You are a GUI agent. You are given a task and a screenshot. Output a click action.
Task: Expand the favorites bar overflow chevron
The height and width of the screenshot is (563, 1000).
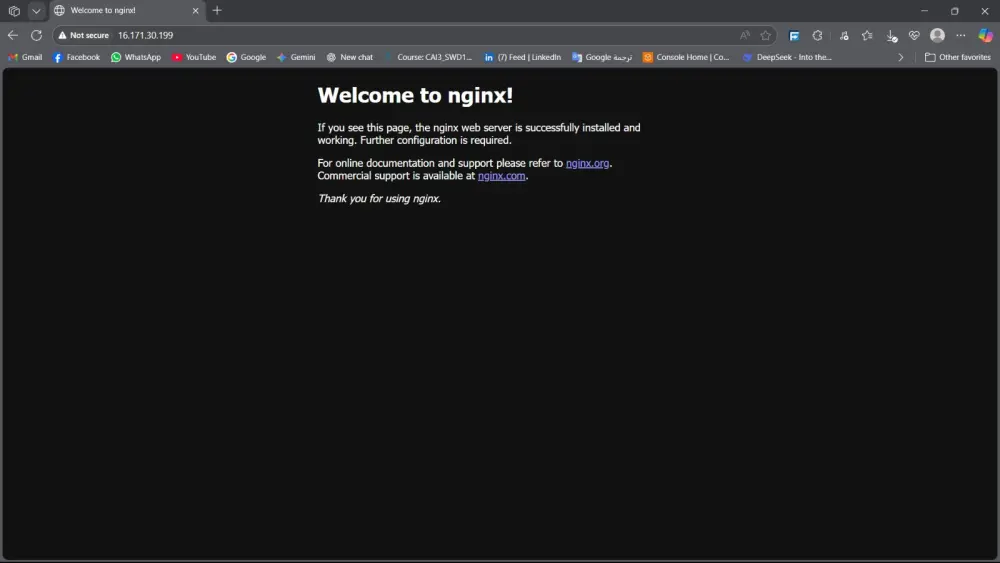point(901,57)
